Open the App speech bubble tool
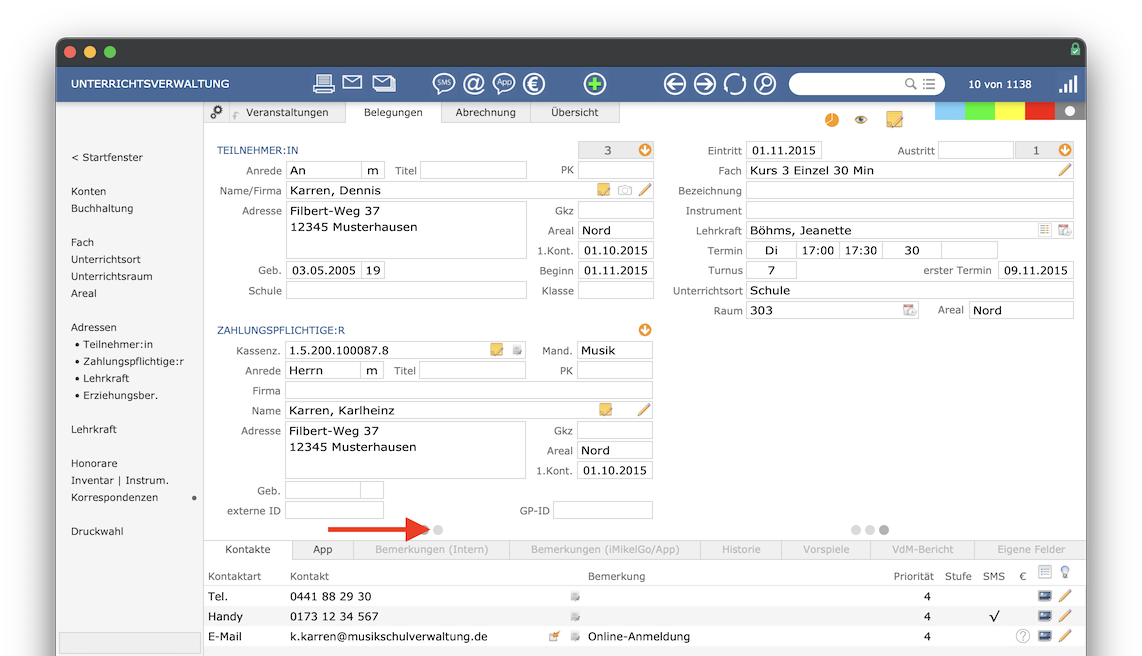 [x=504, y=84]
